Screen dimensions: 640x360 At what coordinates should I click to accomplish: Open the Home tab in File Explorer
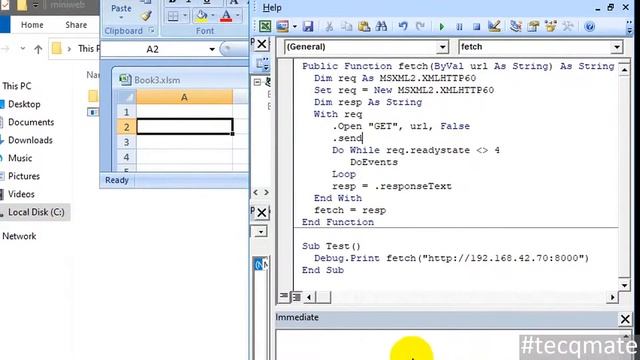[x=32, y=25]
